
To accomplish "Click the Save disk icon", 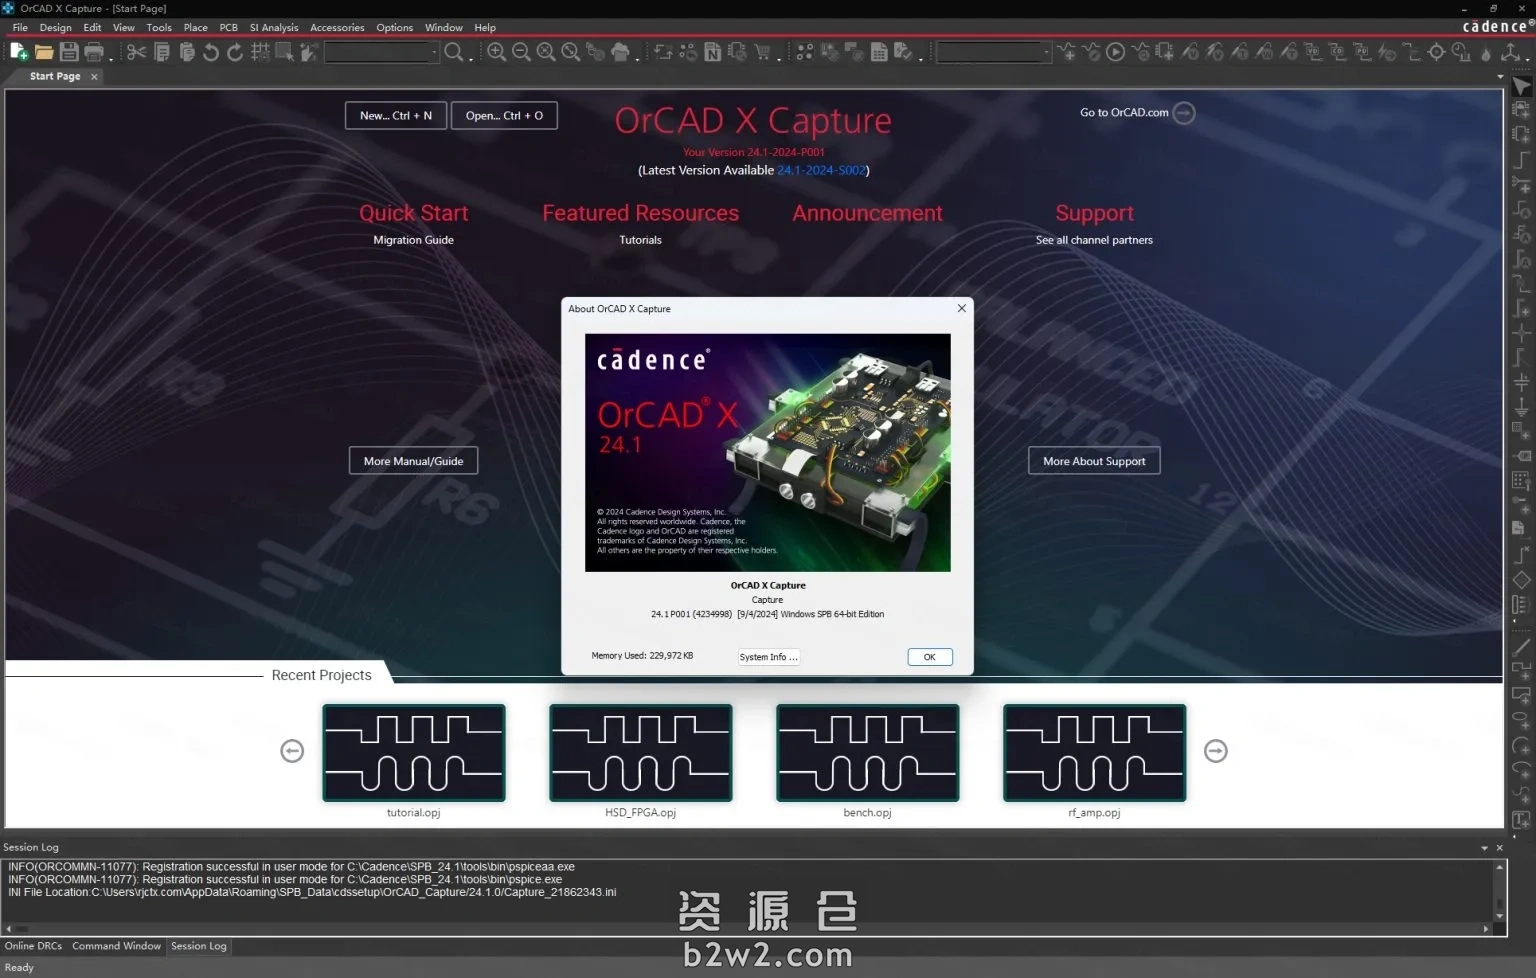I will click(69, 52).
